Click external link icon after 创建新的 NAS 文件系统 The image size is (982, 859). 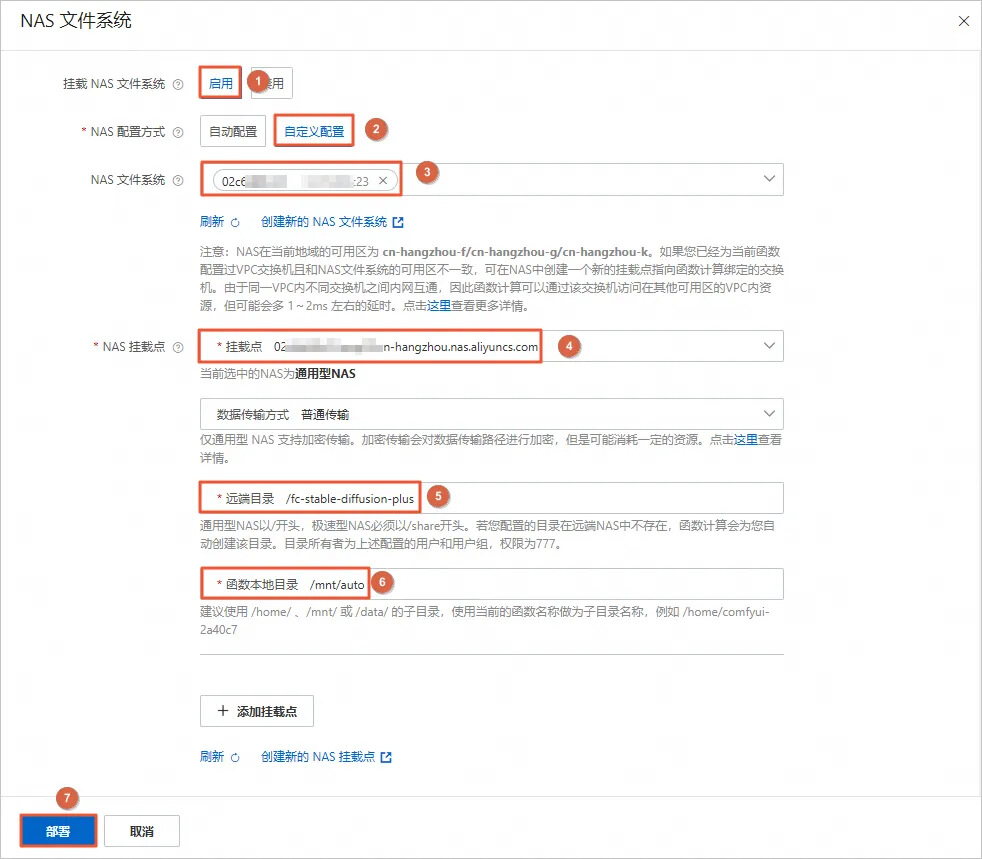pos(398,222)
